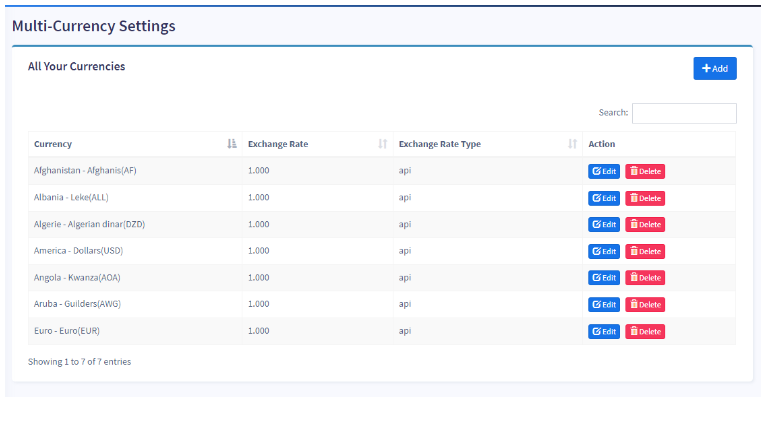This screenshot has height=442, width=771.
Task: Sort table by Exchange Rate Type column
Action: click(x=488, y=144)
